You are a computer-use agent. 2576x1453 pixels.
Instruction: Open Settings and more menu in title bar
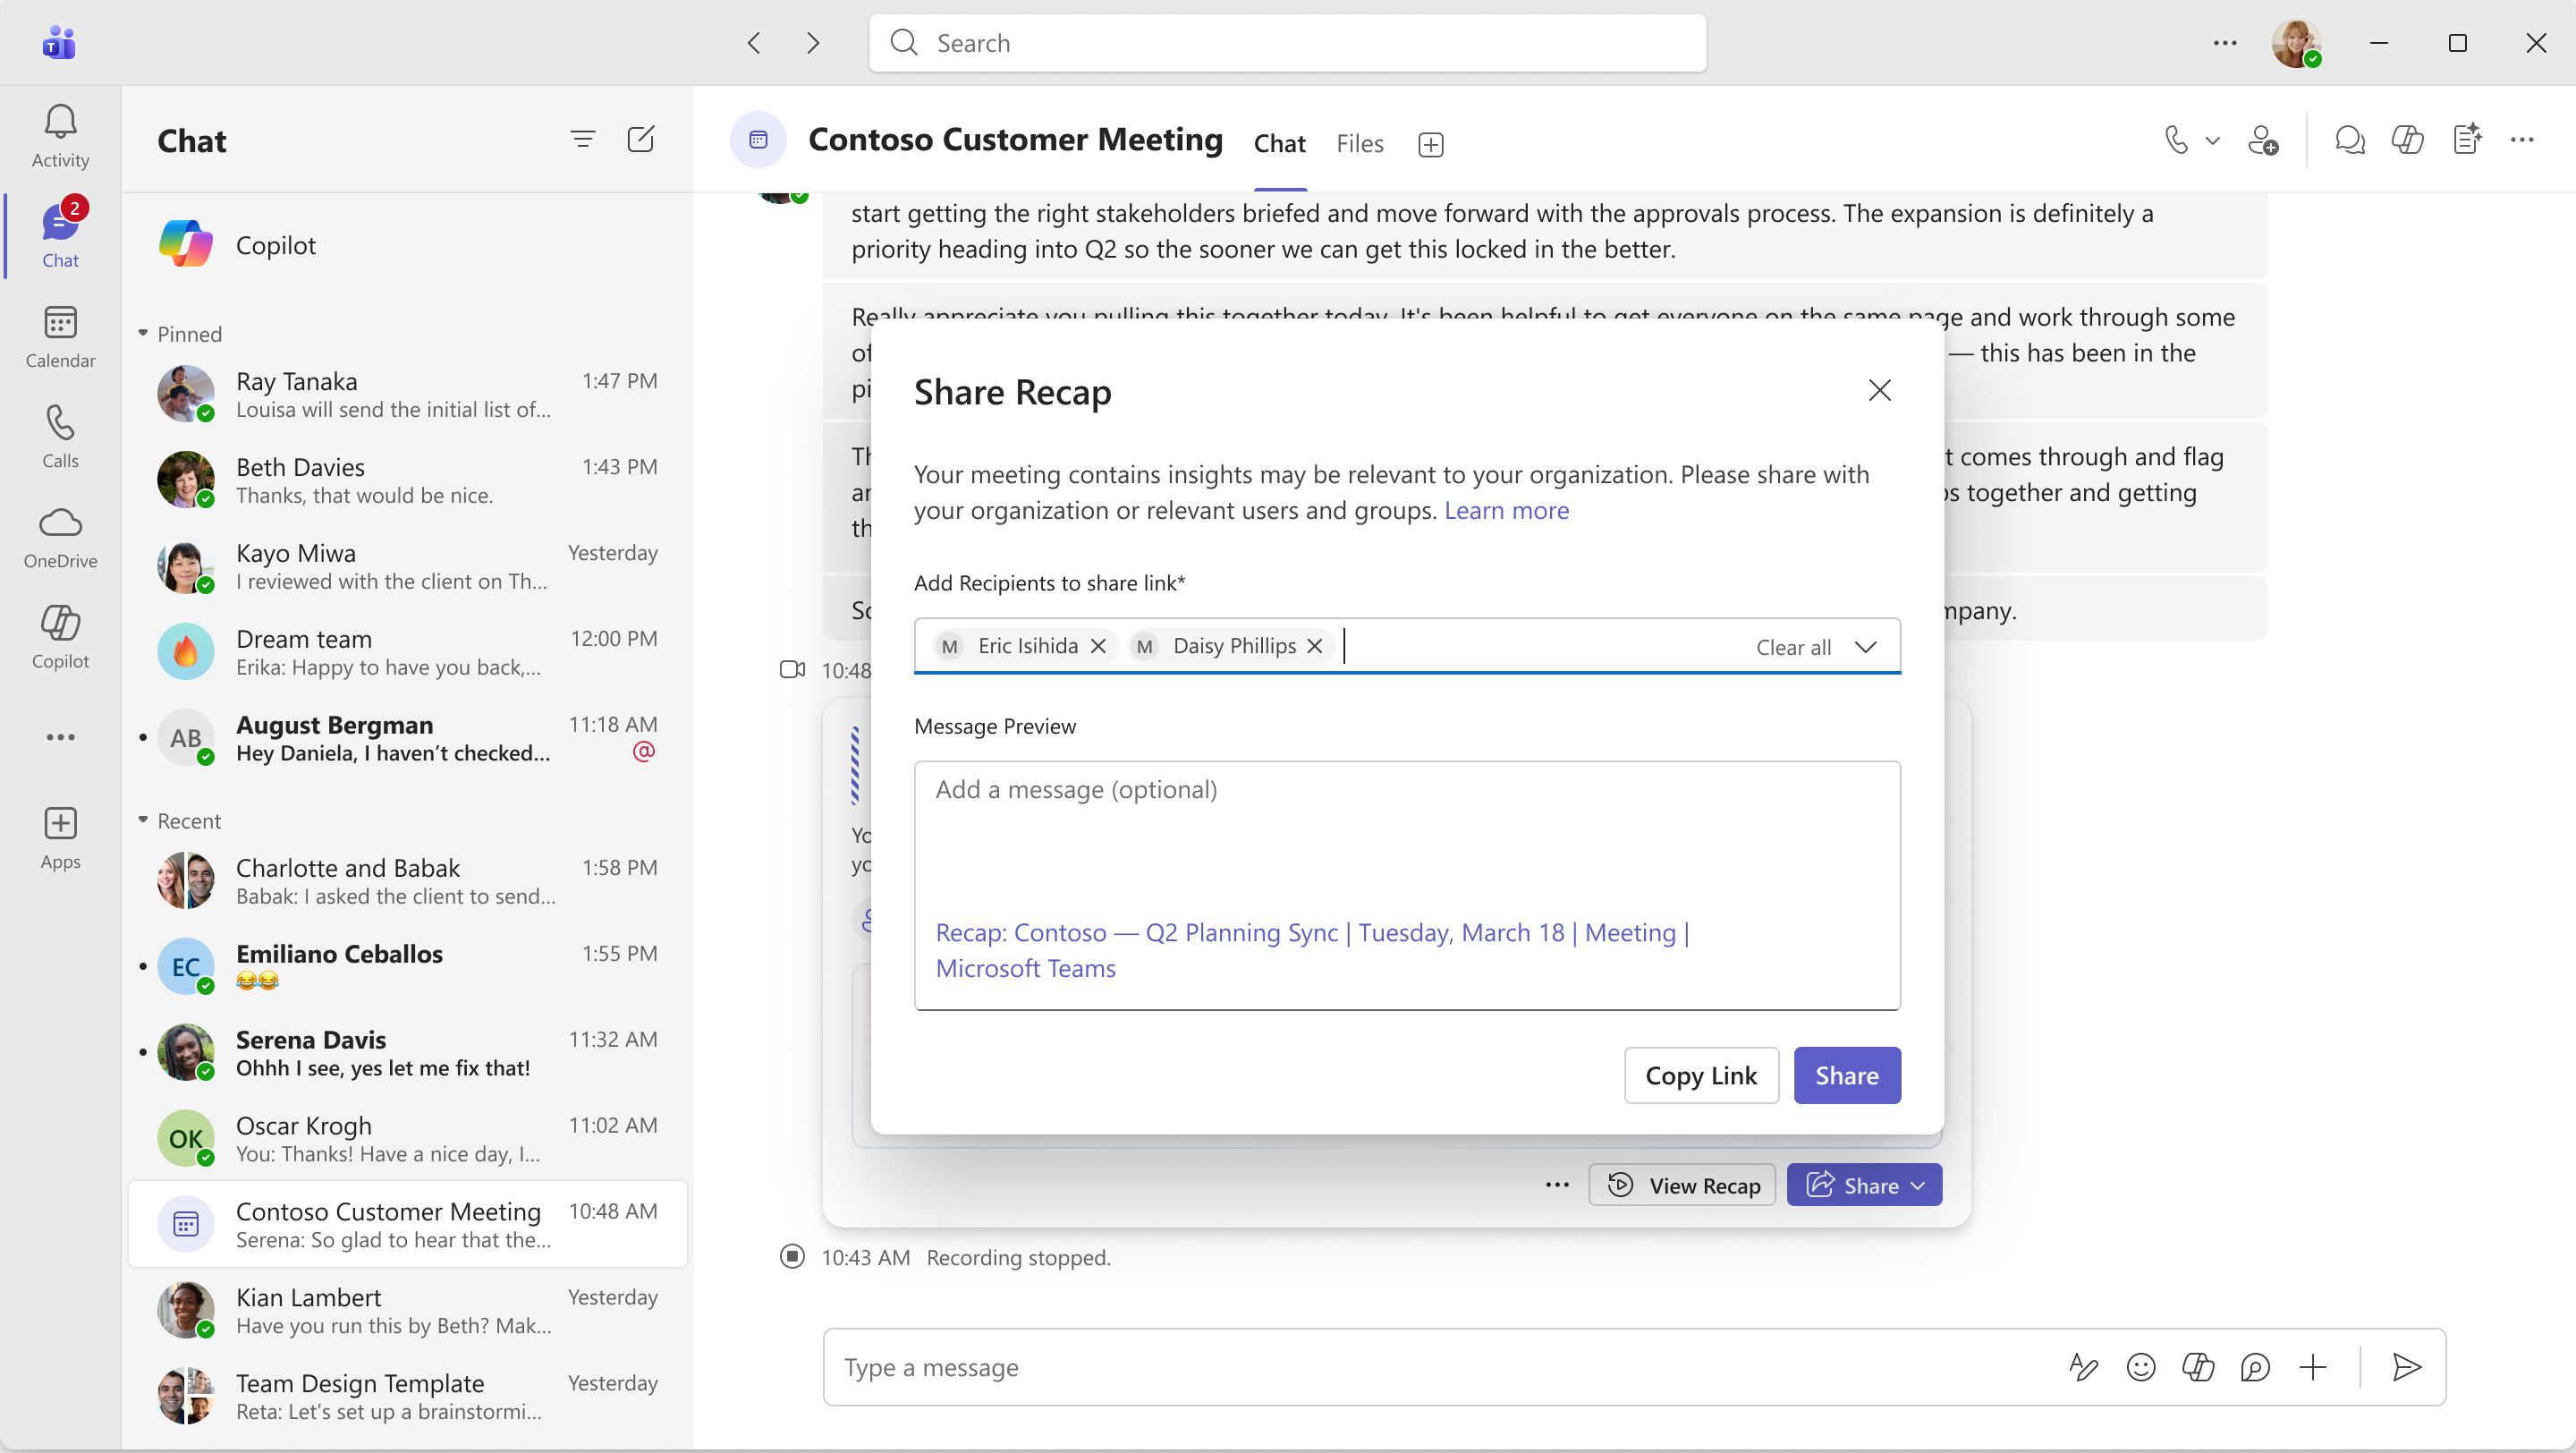[2225, 43]
